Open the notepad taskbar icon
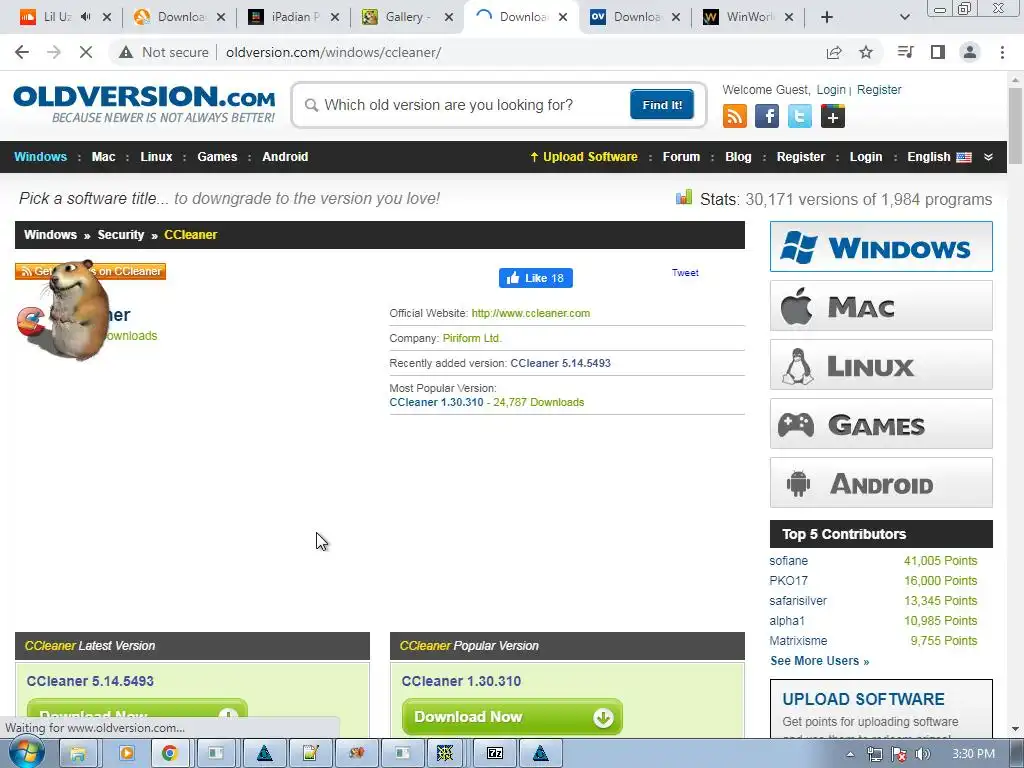 click(310, 754)
